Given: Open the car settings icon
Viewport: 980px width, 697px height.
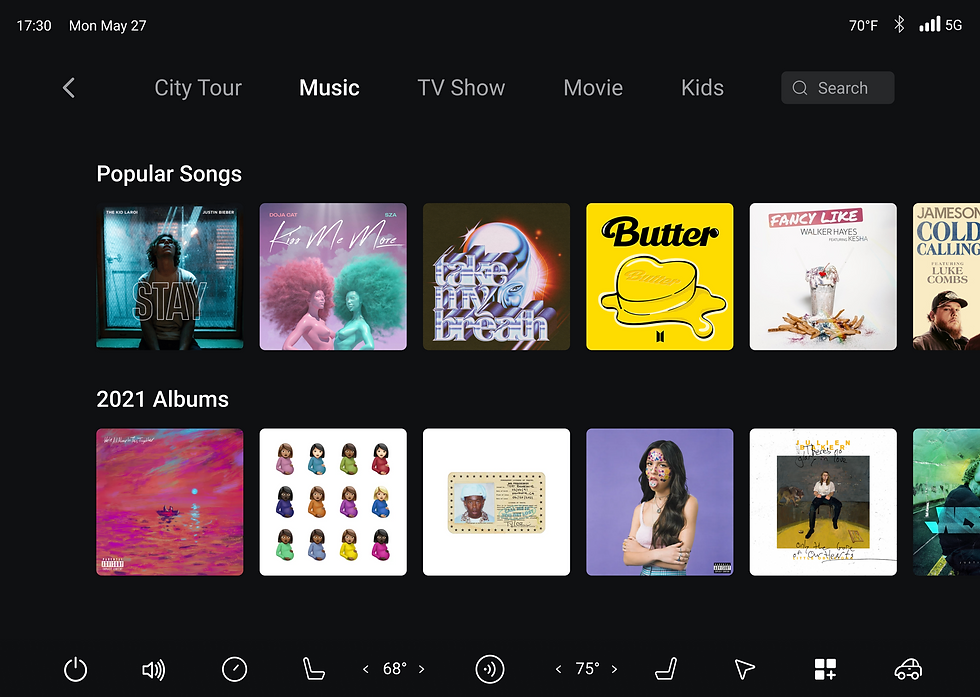Looking at the screenshot, I should 908,669.
